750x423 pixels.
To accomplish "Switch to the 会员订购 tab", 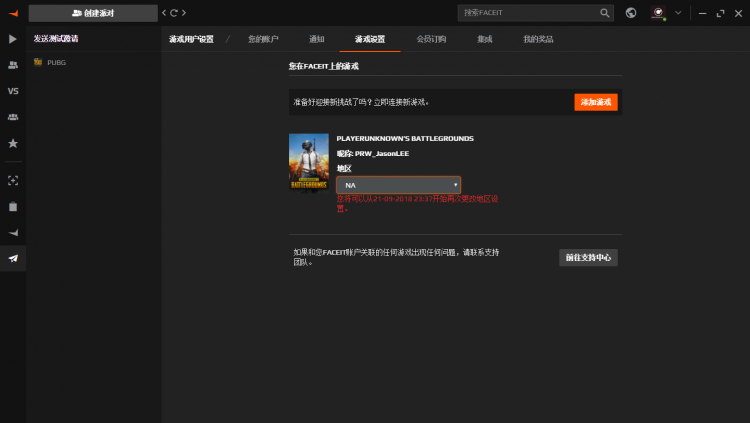I will point(431,39).
